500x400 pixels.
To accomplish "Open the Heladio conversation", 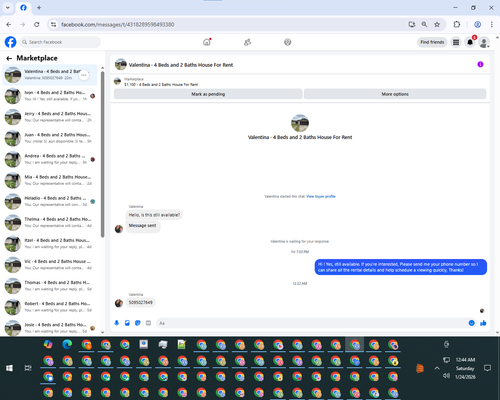I will [50, 201].
